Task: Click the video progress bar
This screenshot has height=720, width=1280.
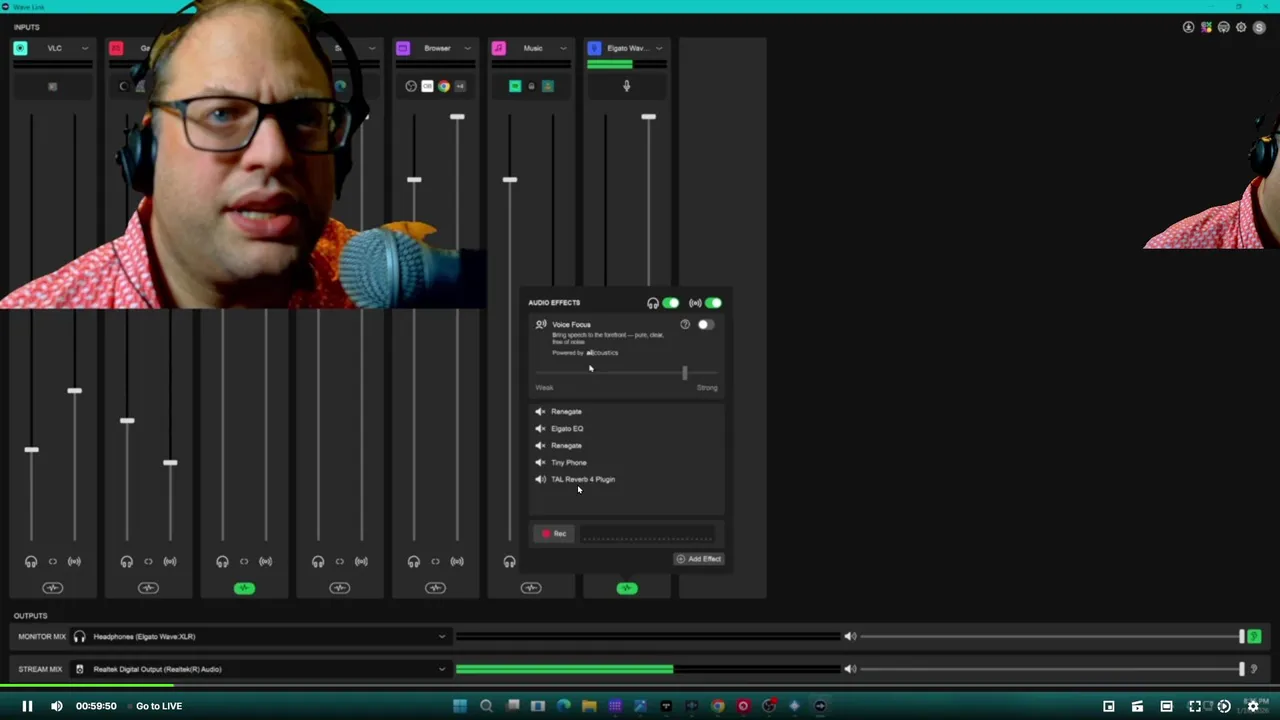Action: click(640, 686)
